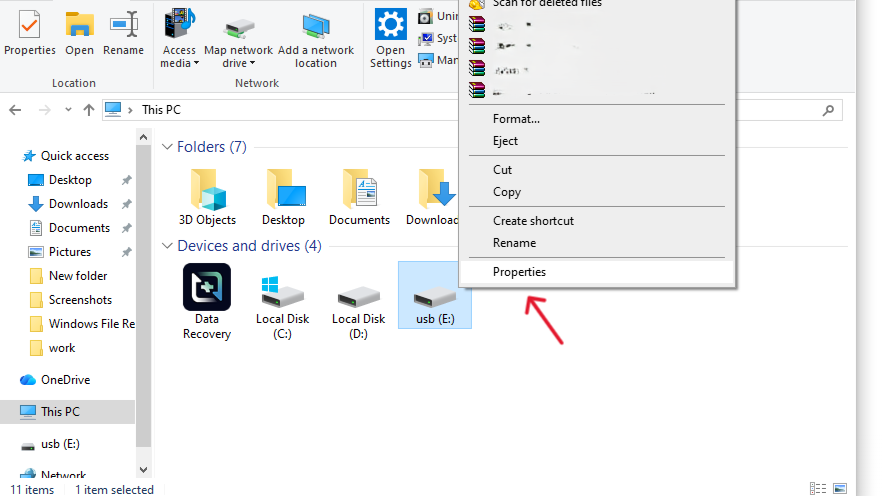Open usb (E:) in navigation pane

tap(60, 444)
